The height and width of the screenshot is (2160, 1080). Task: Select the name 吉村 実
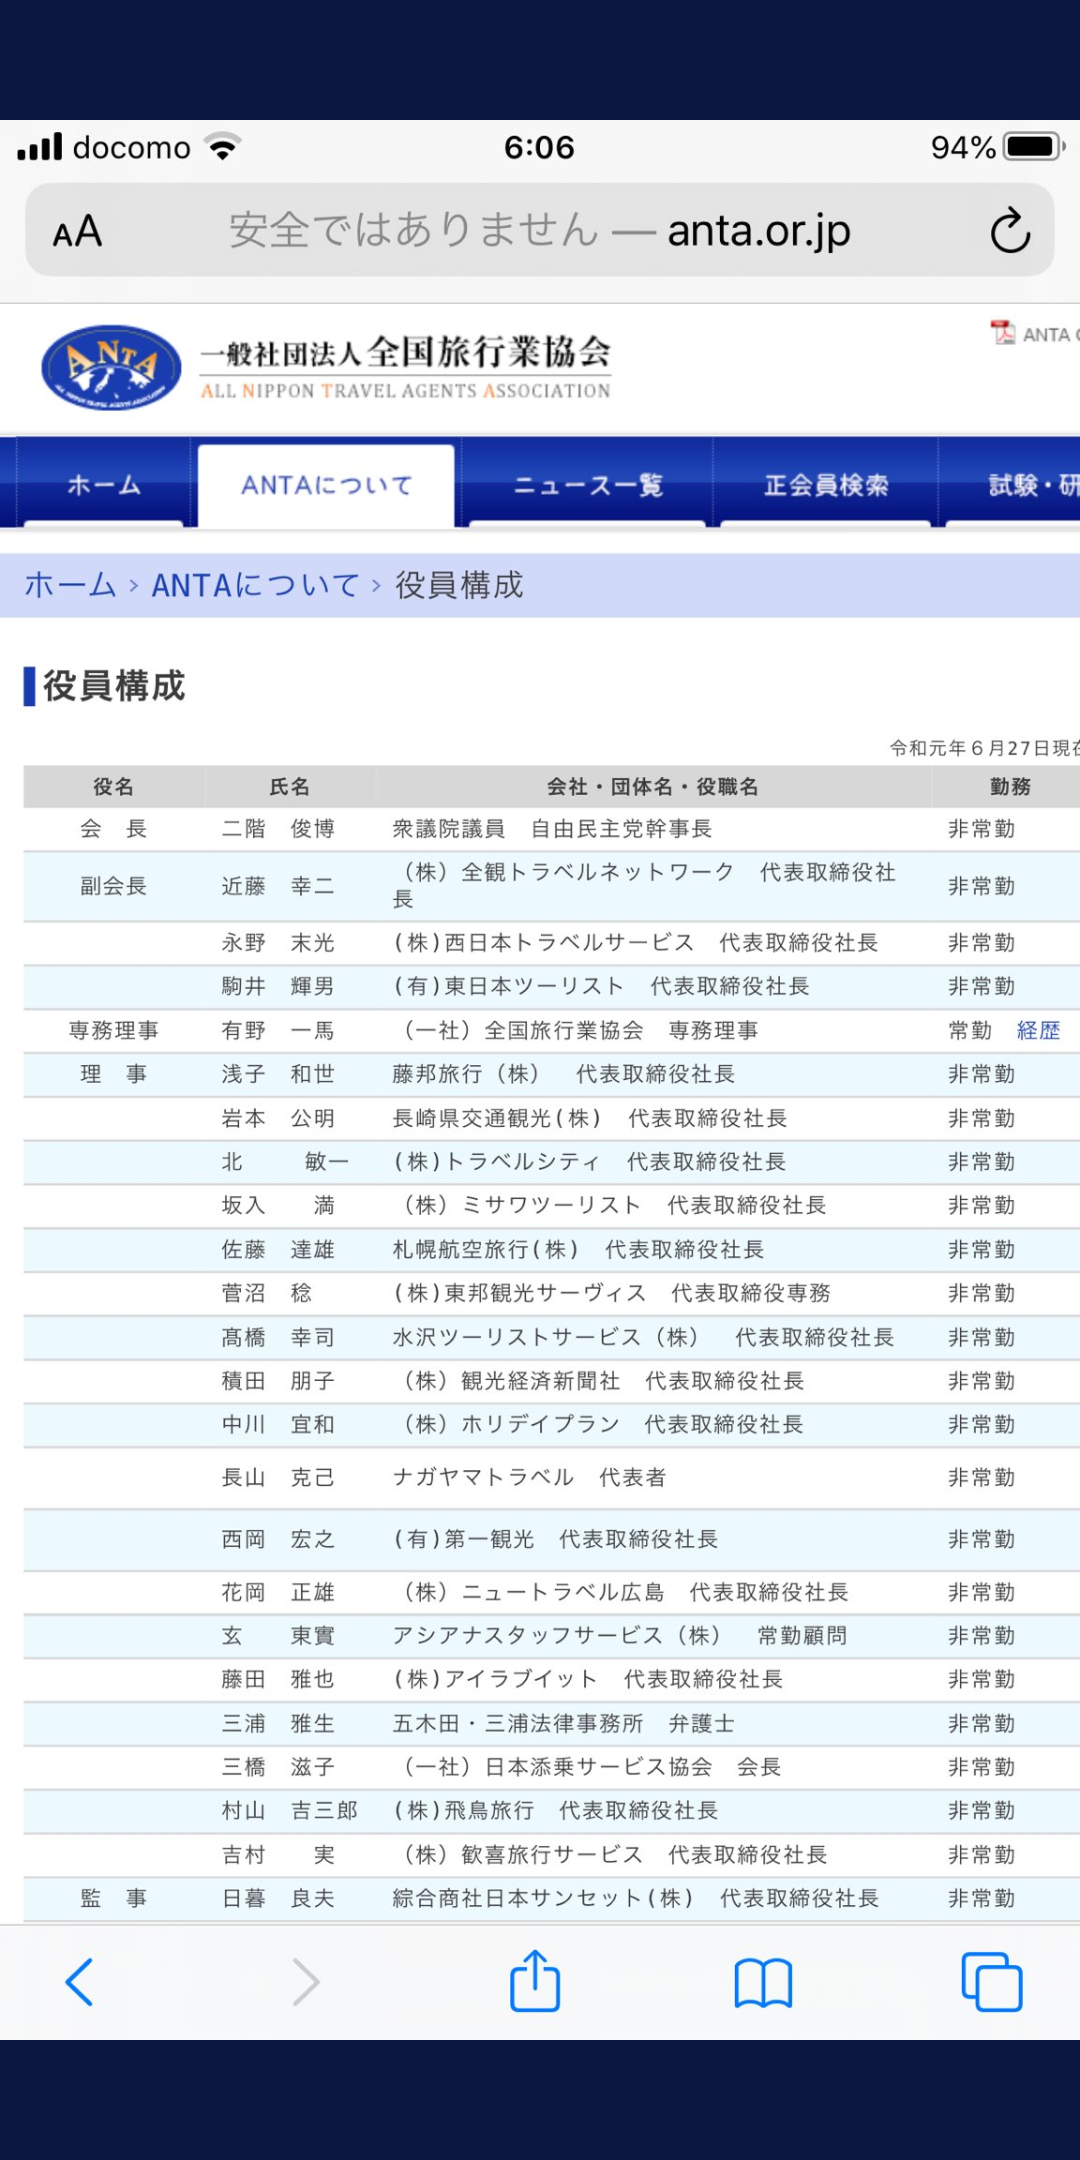pyautogui.click(x=278, y=1855)
